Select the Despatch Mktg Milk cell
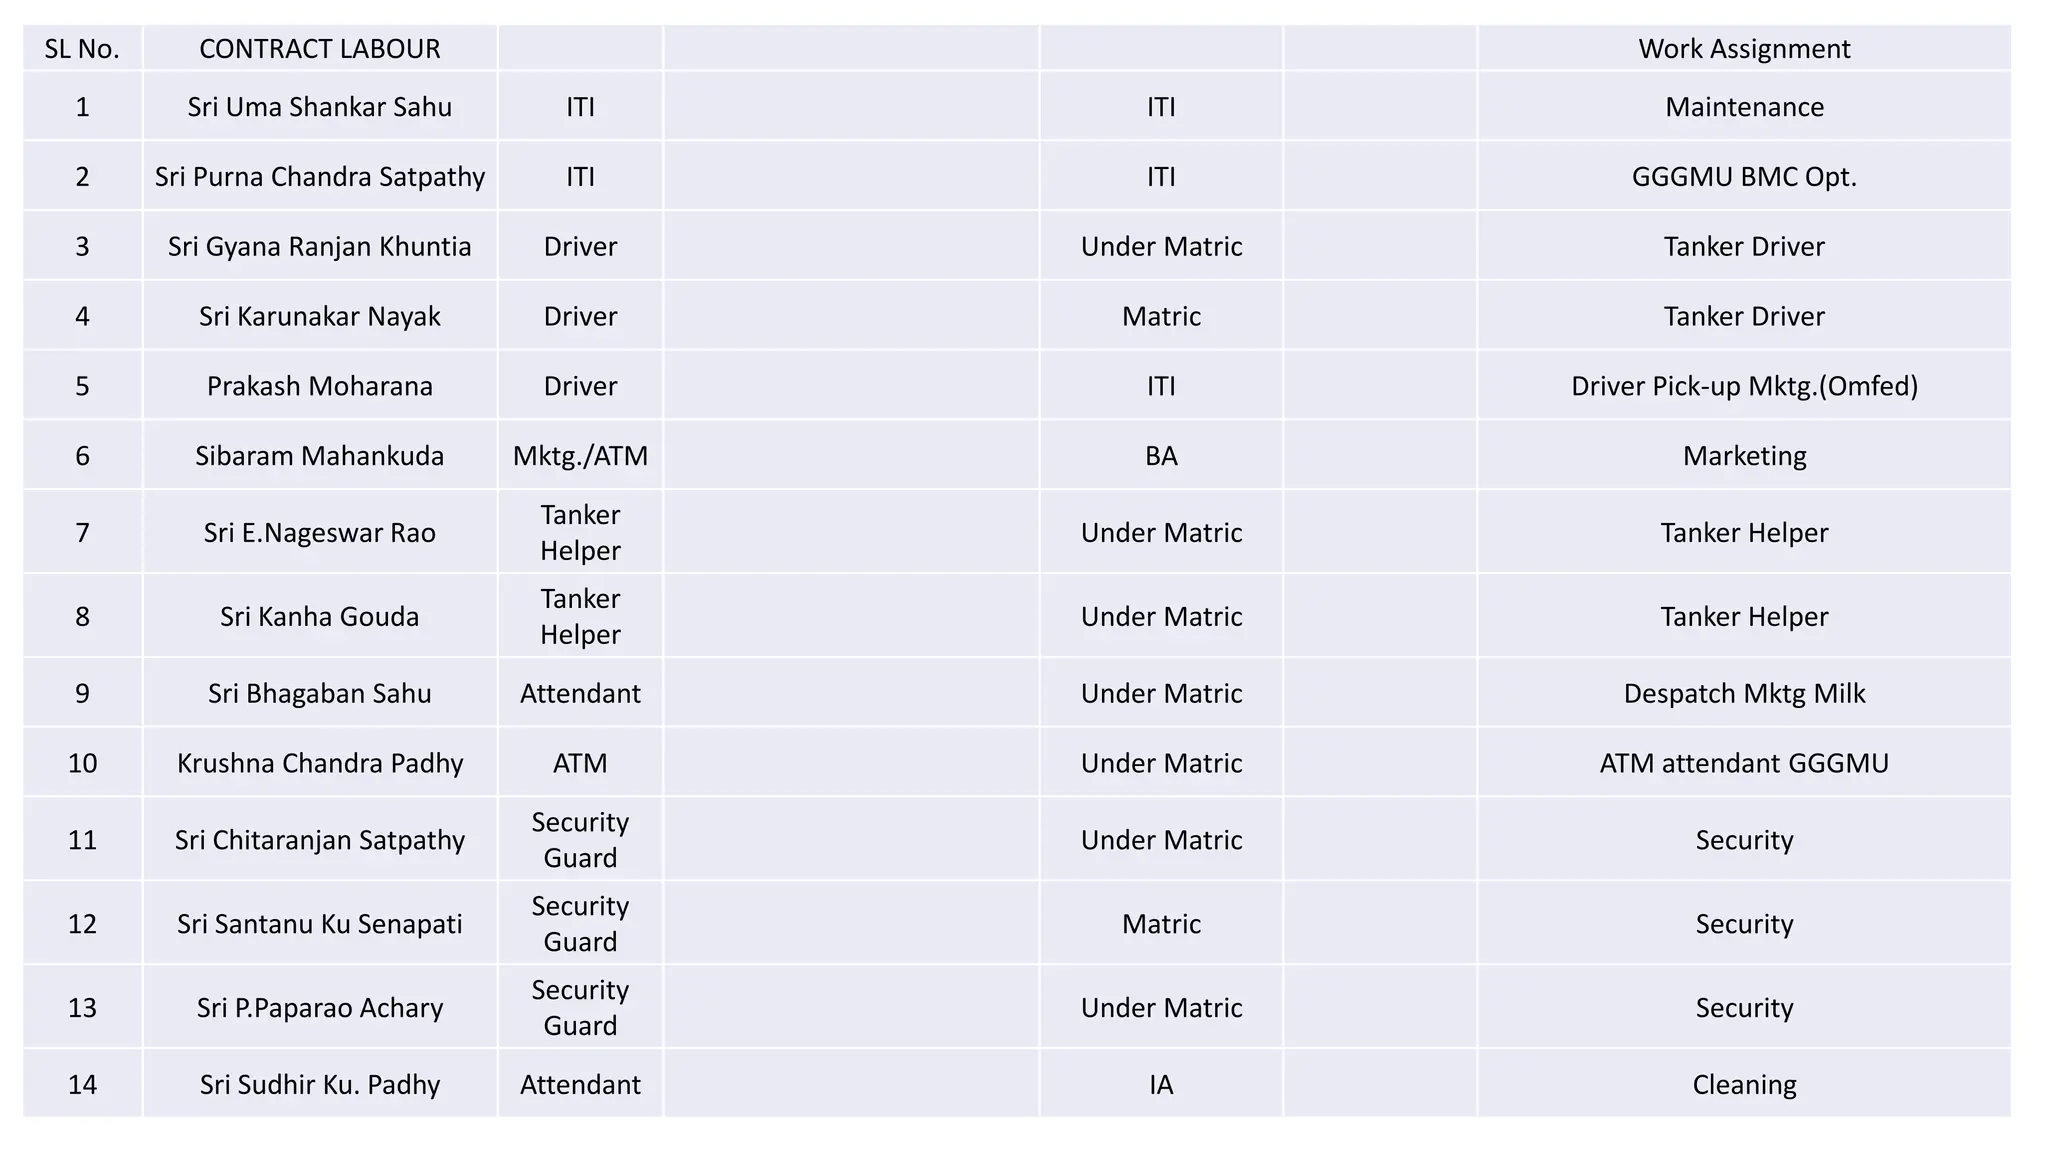This screenshot has height=1152, width=2048. (x=1744, y=693)
